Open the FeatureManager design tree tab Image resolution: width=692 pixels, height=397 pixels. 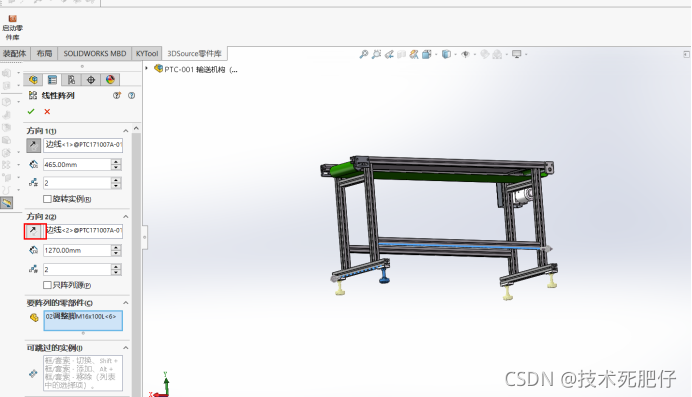click(x=33, y=79)
